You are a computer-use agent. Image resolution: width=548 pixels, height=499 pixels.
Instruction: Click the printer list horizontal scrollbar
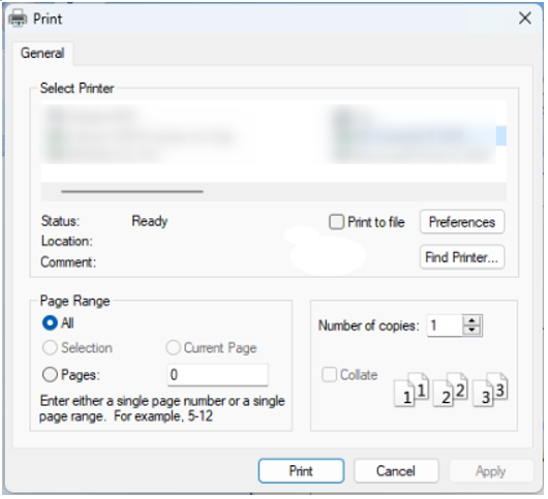point(273,191)
